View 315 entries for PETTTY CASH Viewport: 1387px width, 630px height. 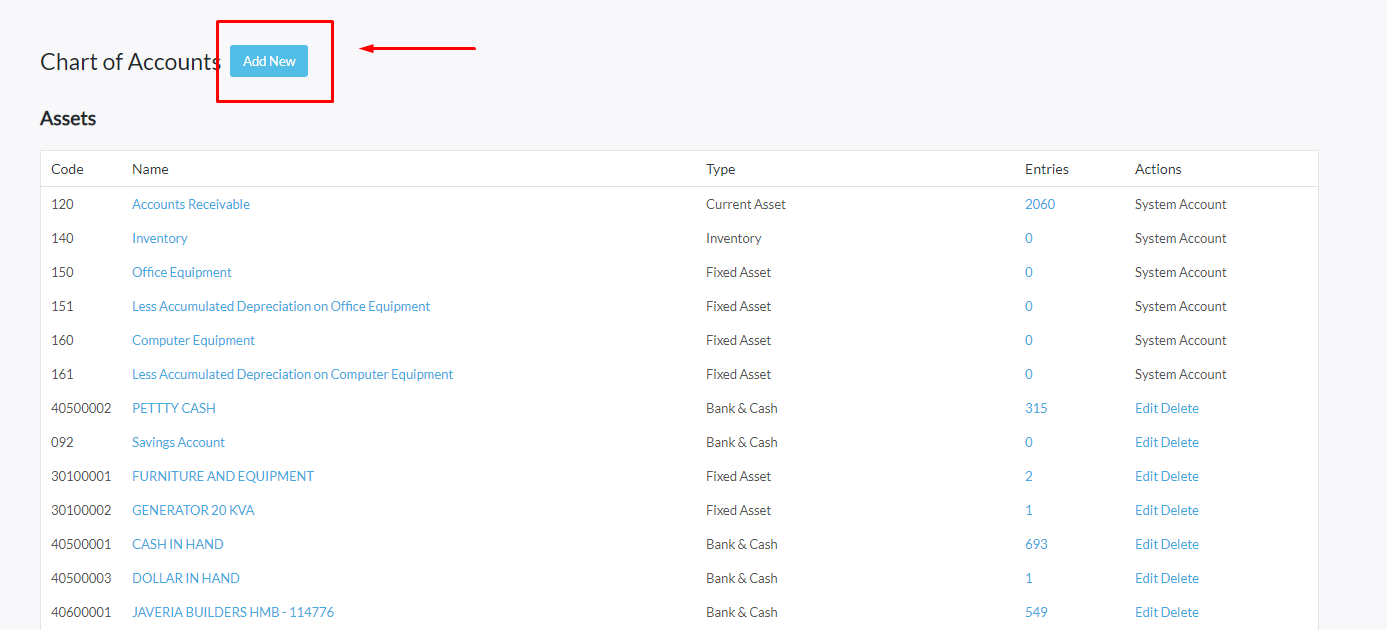coord(1036,408)
